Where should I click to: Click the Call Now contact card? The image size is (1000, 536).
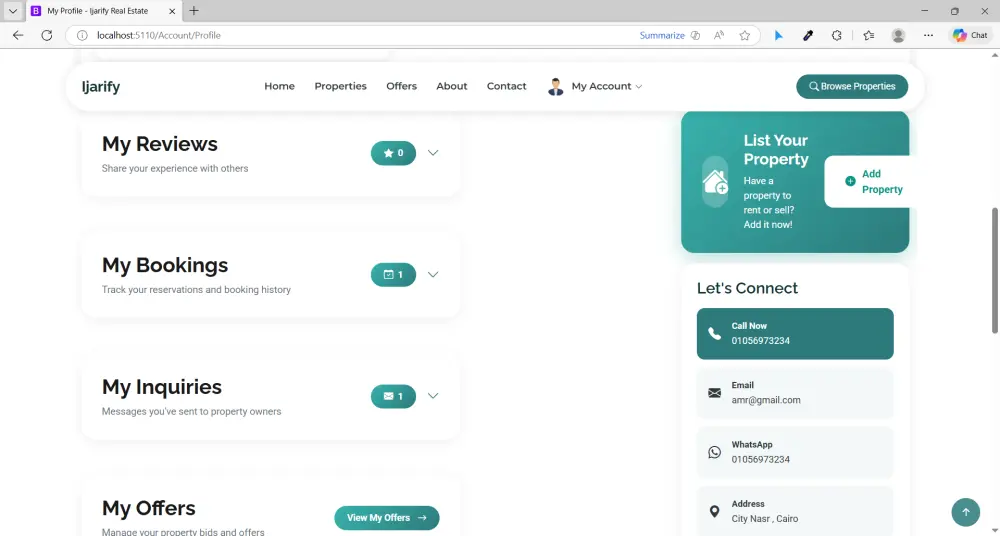[795, 334]
